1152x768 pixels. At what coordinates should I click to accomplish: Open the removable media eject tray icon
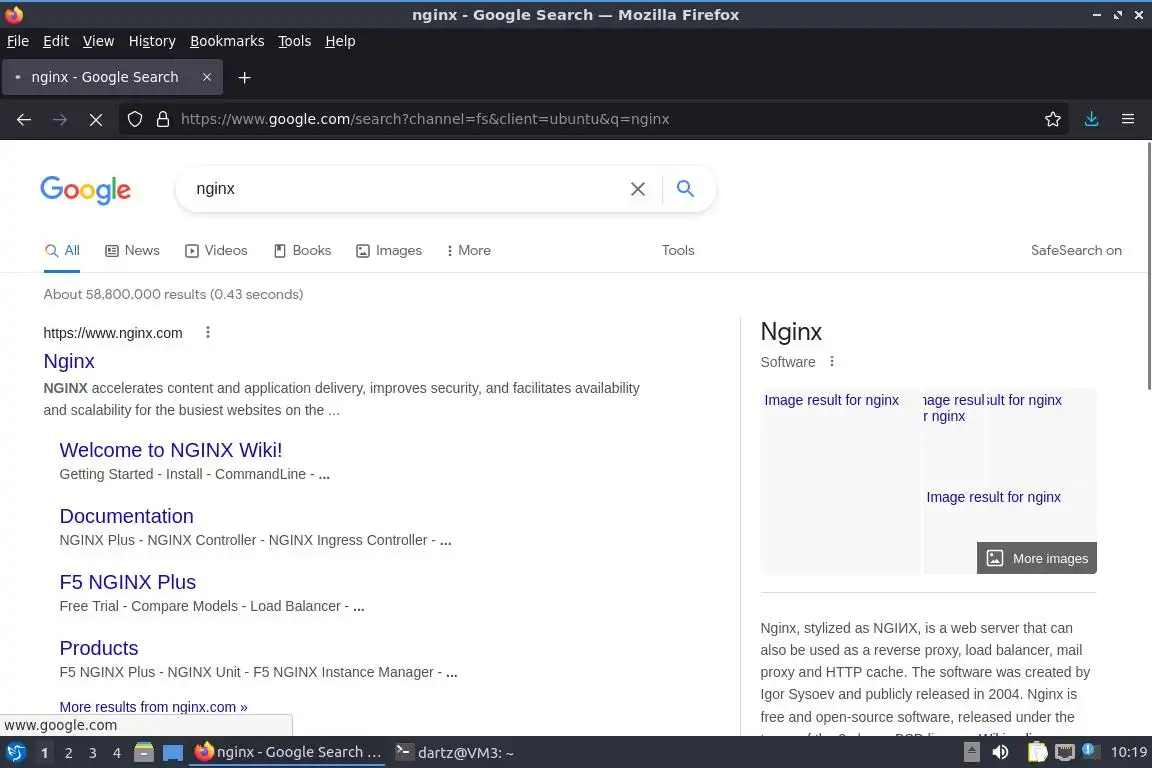[x=971, y=753]
